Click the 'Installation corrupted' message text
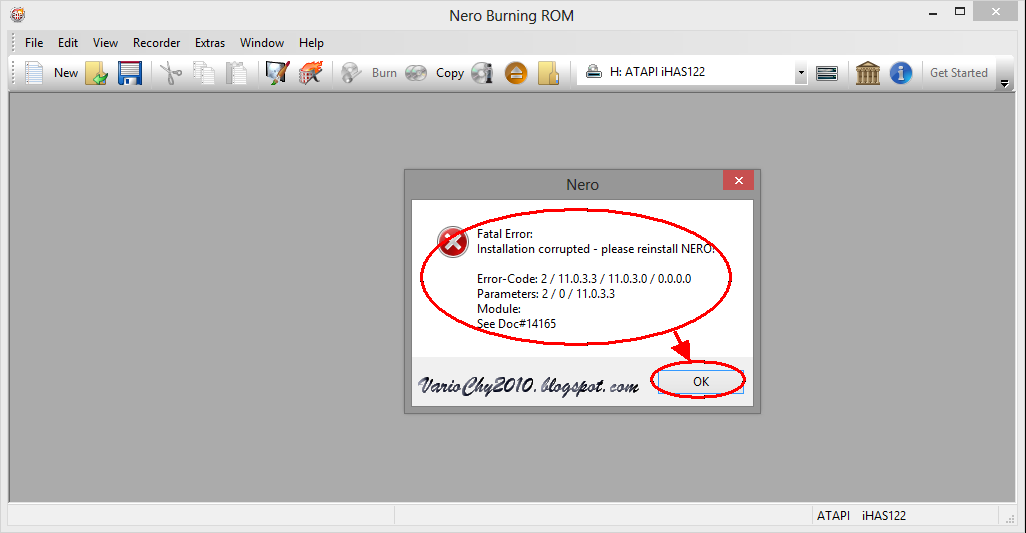The height and width of the screenshot is (533, 1026). (x=595, y=249)
